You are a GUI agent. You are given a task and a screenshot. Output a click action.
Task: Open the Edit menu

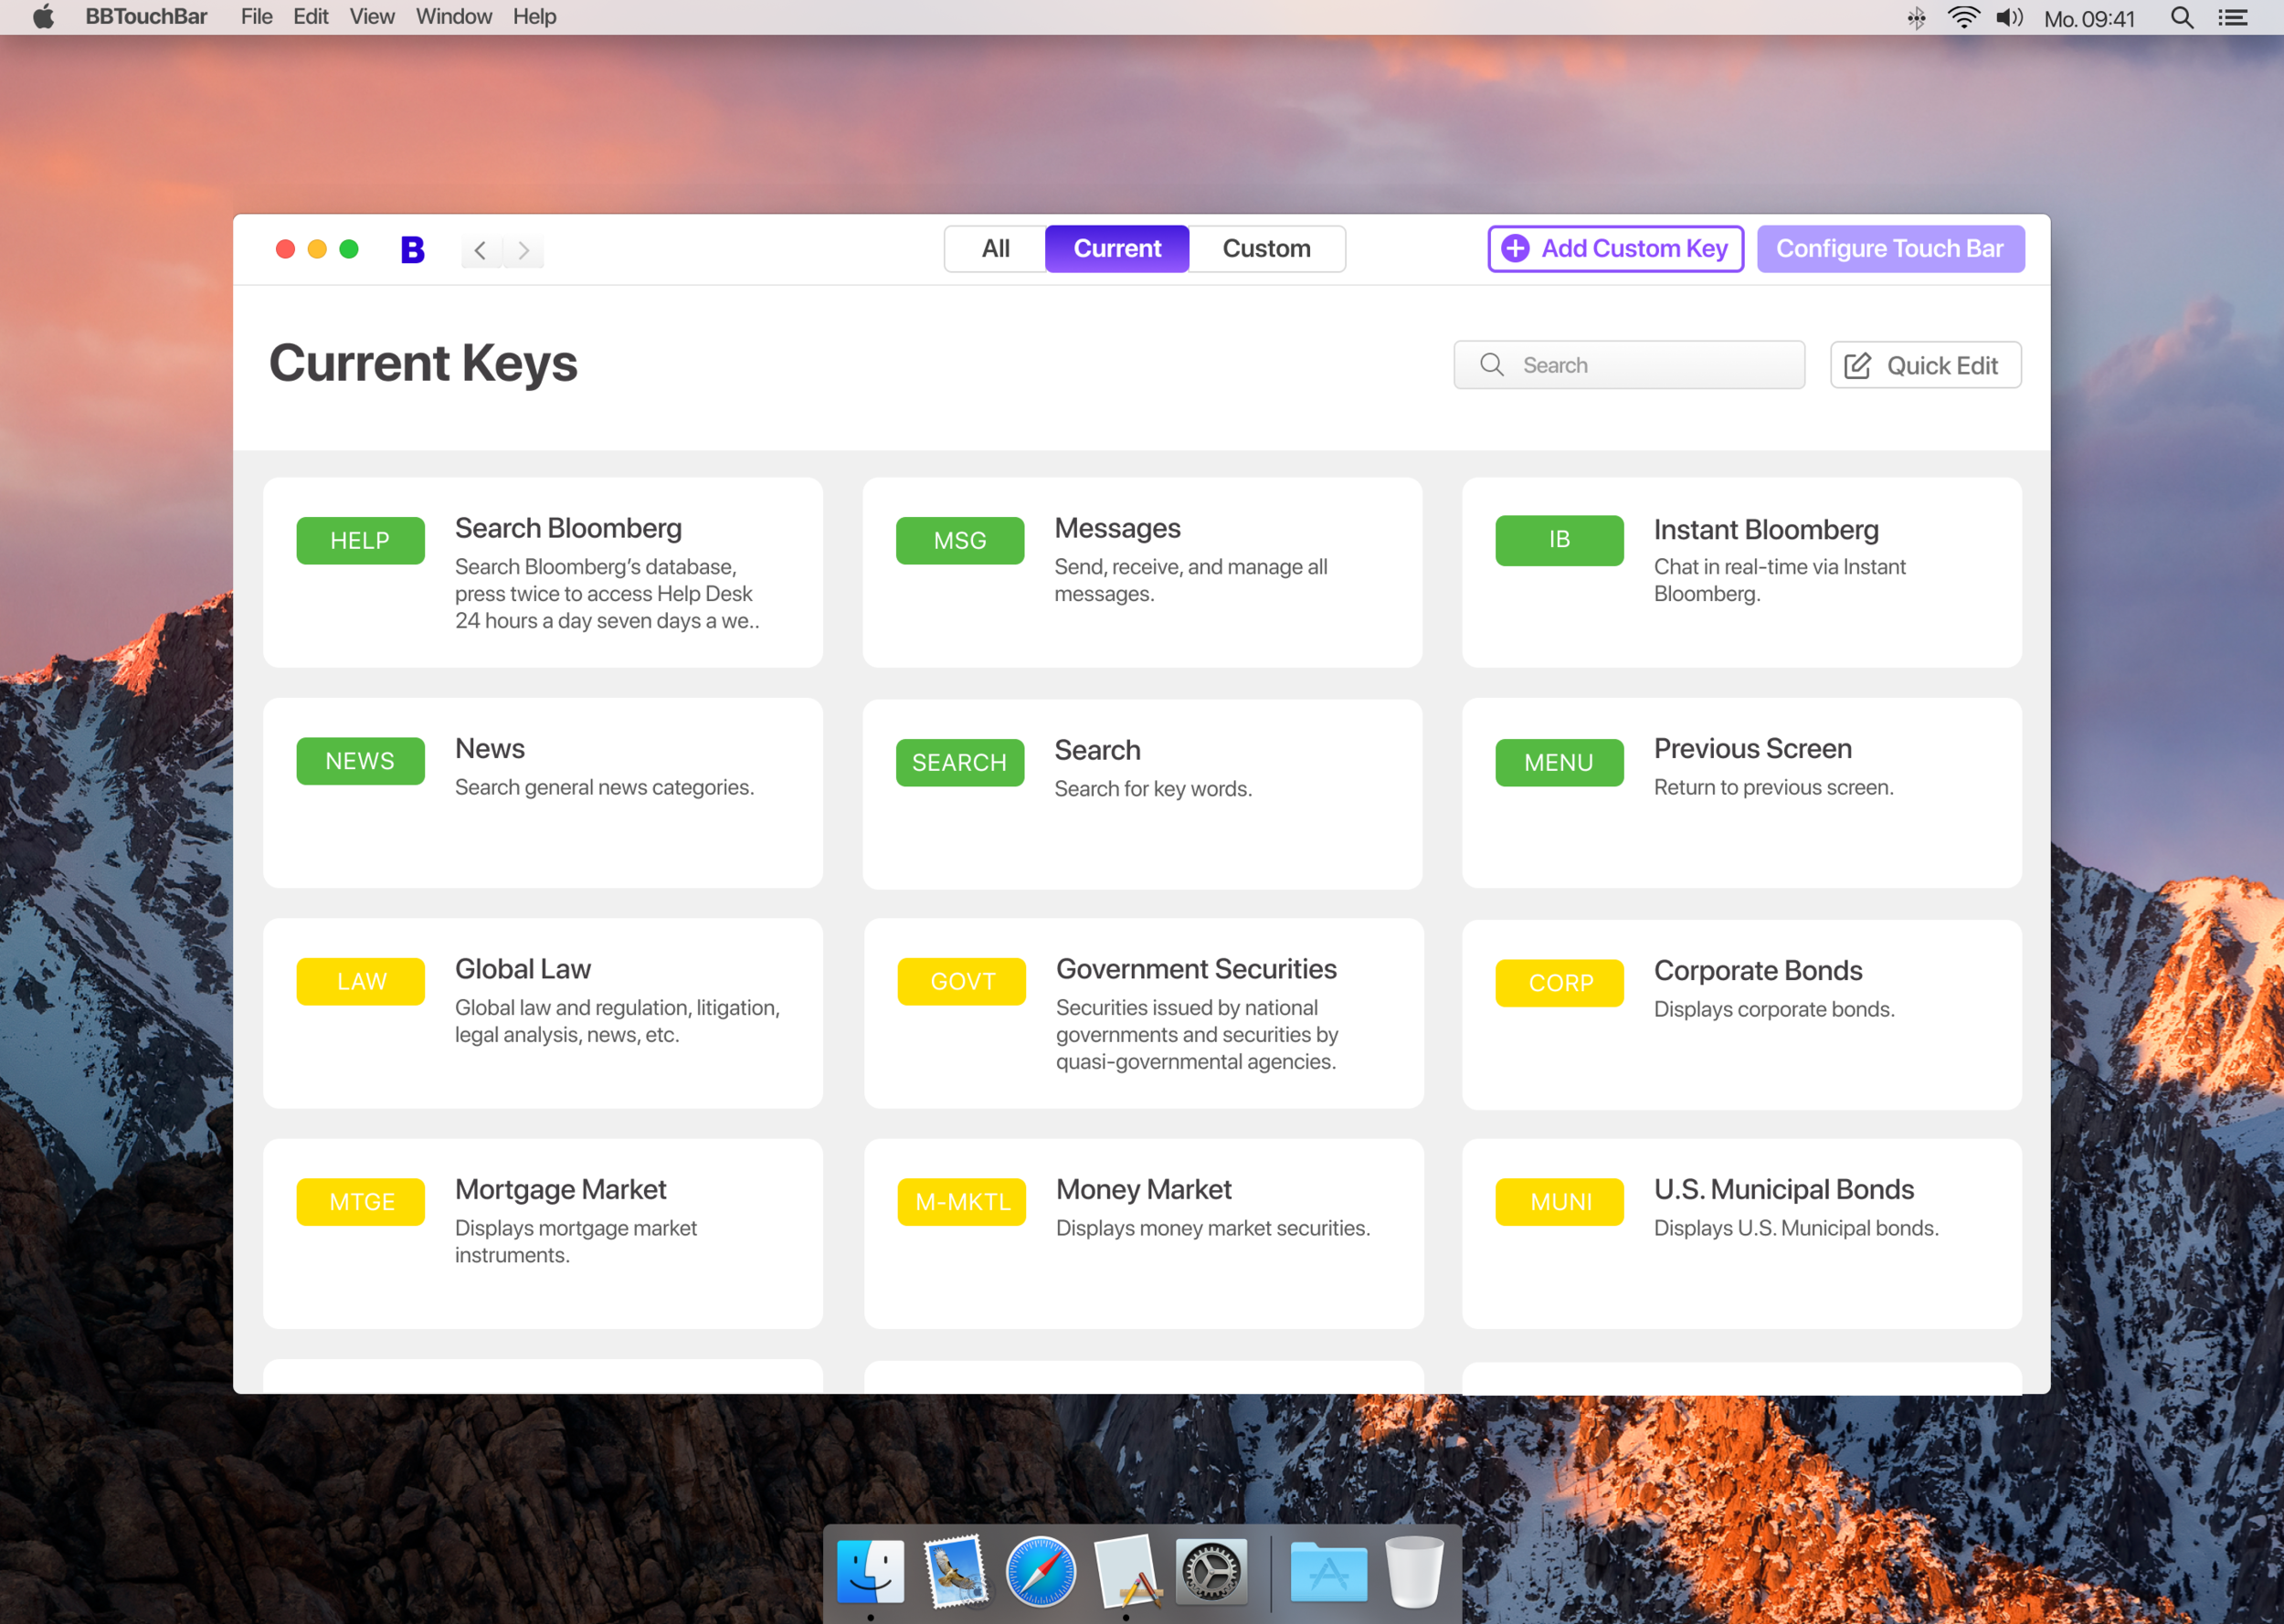point(311,17)
